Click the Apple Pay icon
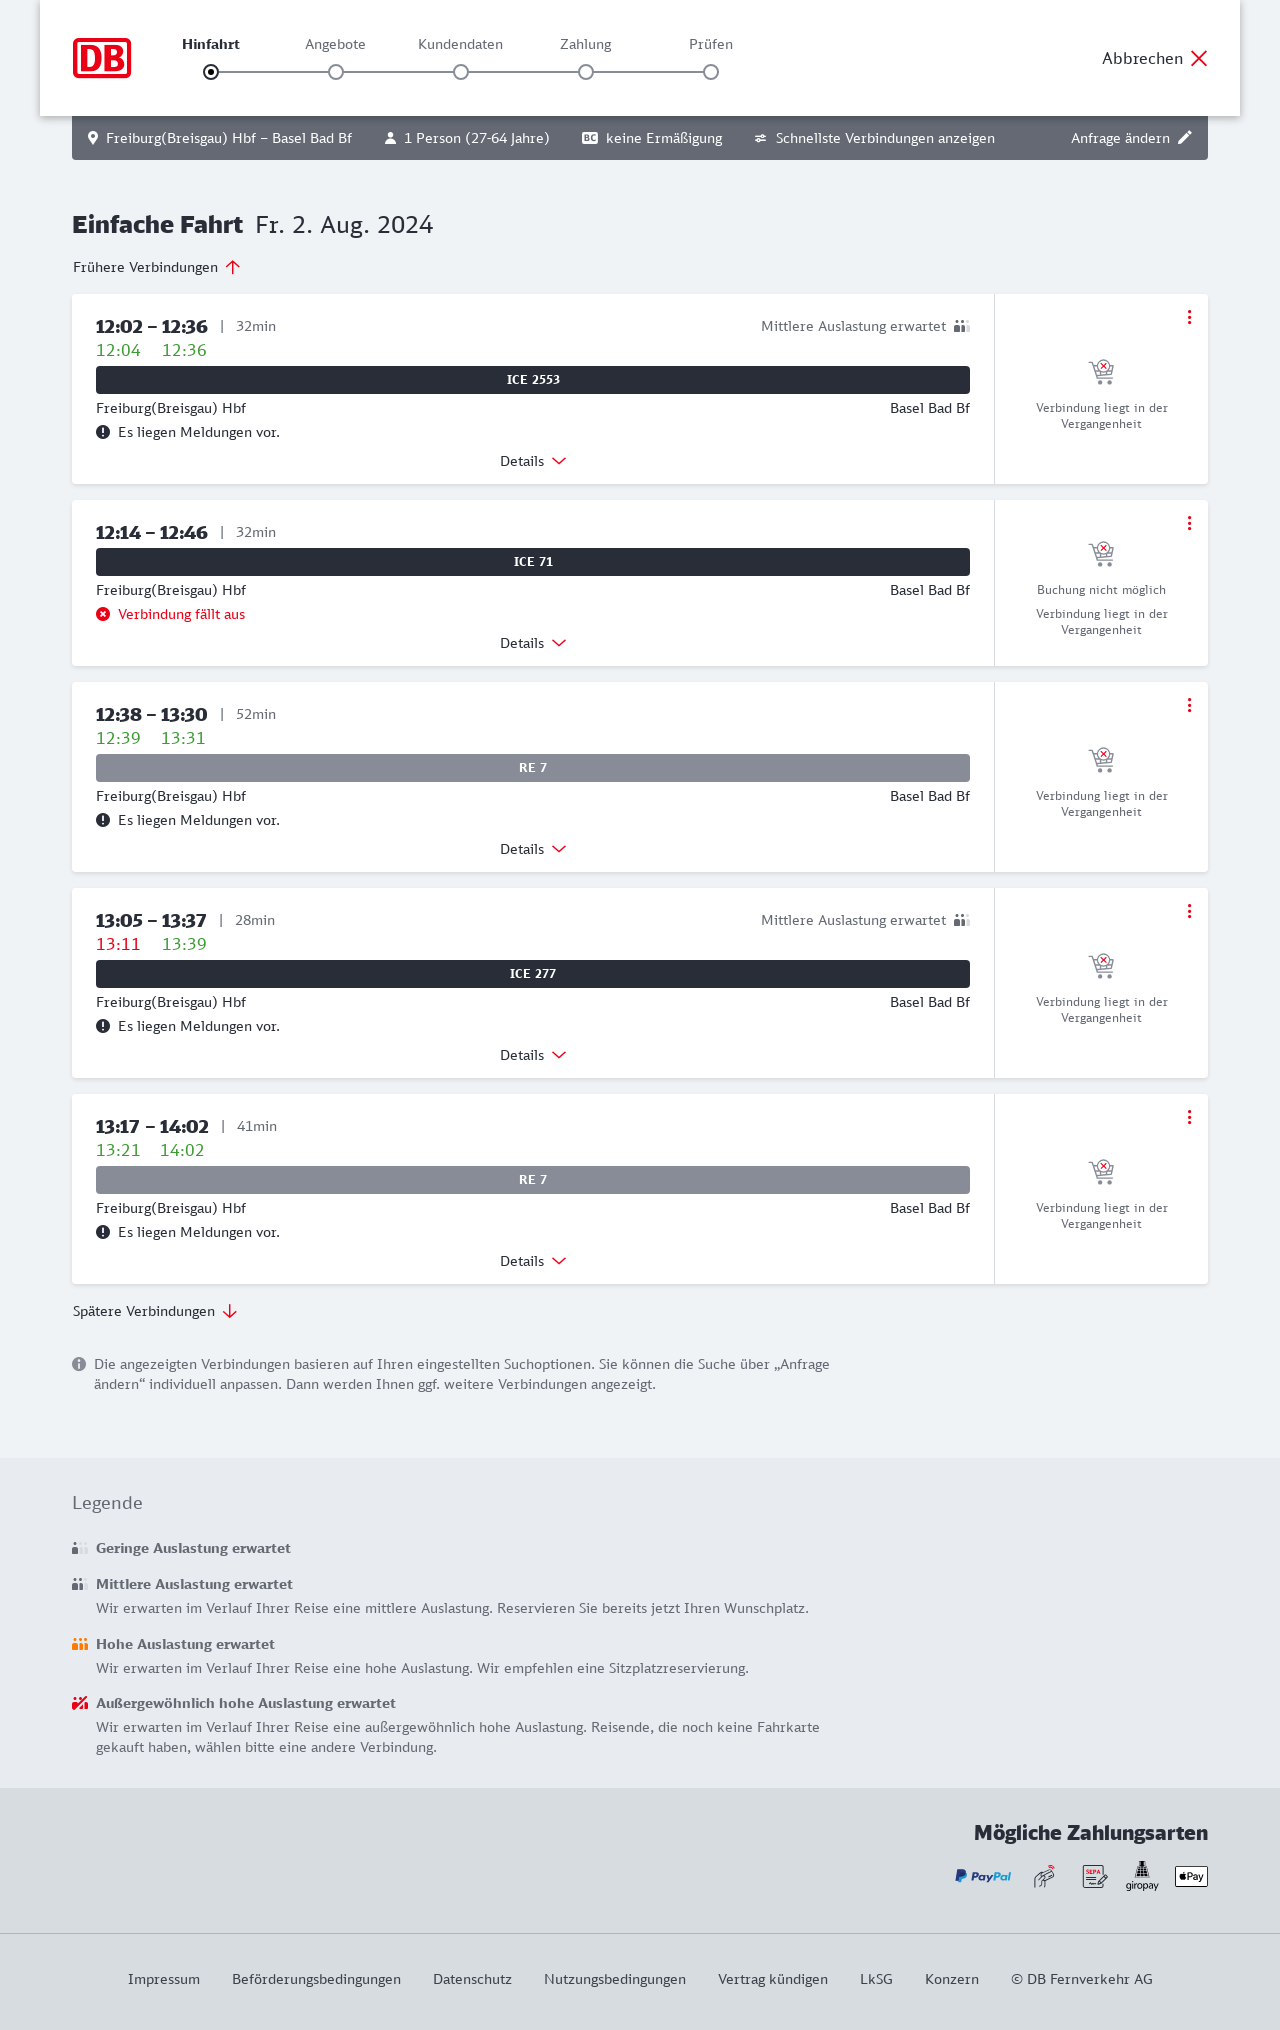Image resolution: width=1280 pixels, height=2030 pixels. tap(1191, 1876)
